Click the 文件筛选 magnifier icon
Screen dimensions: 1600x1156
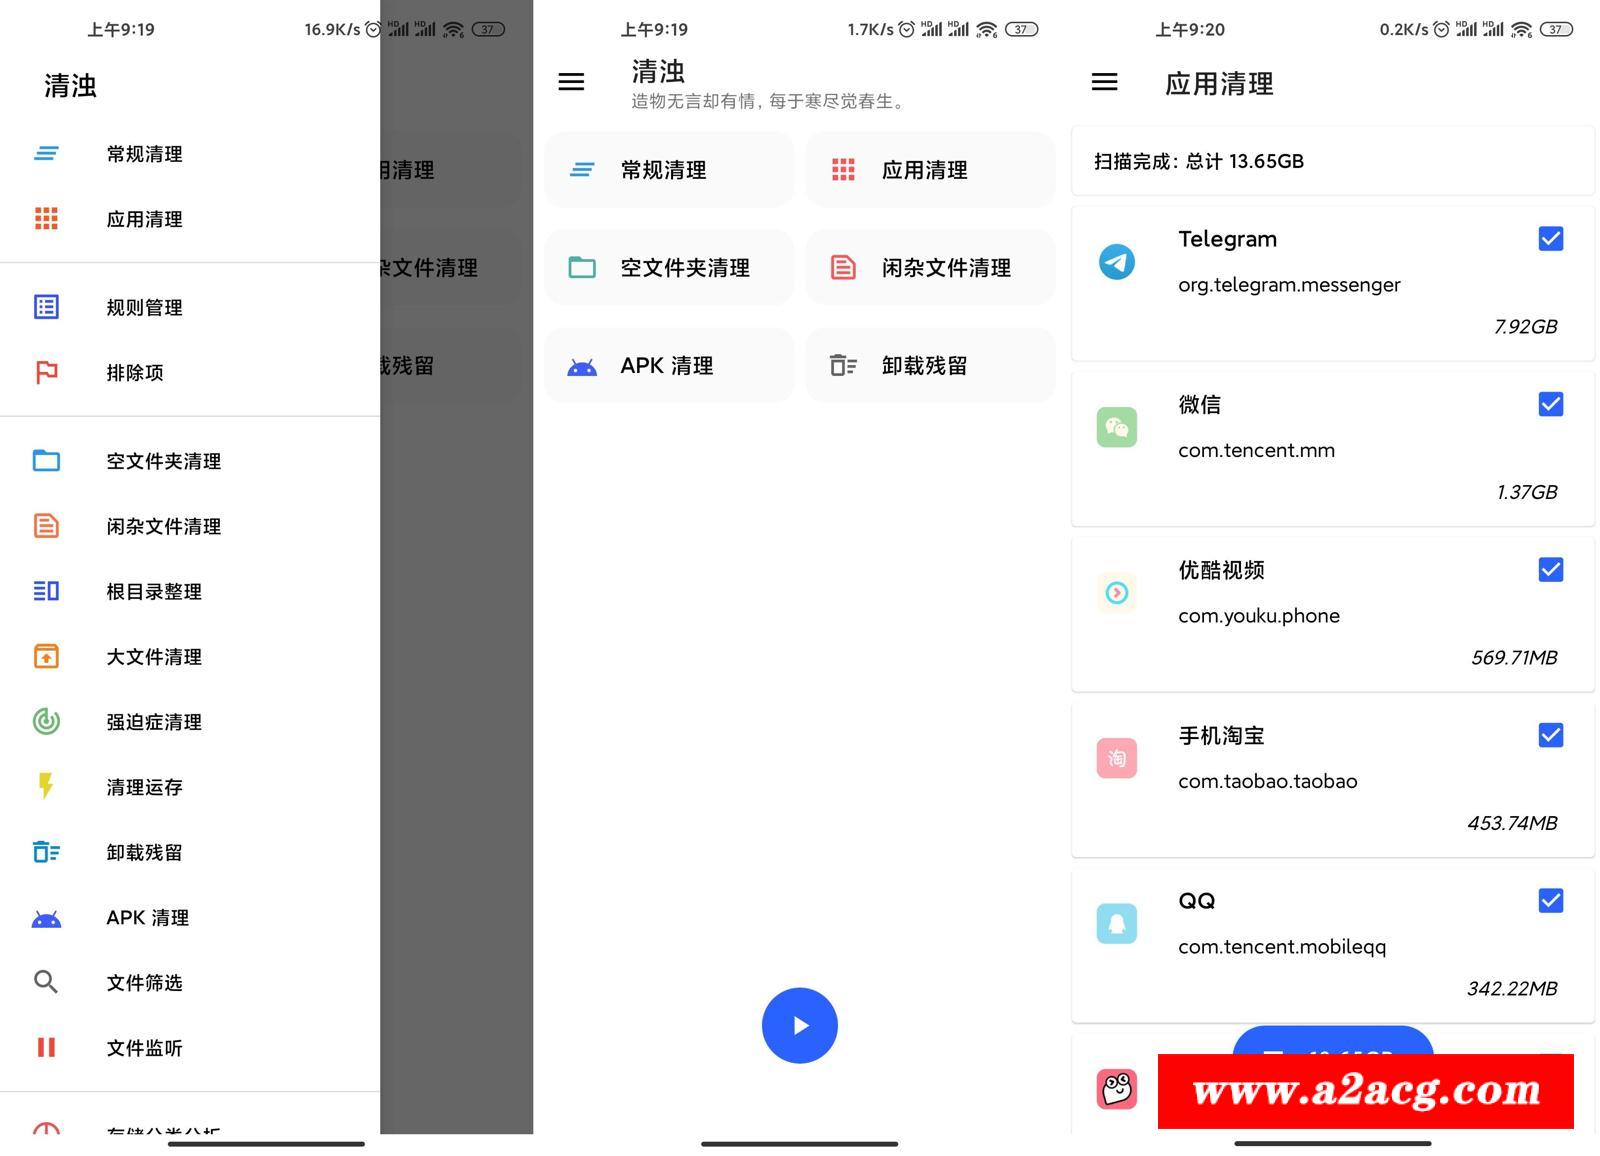coord(46,982)
